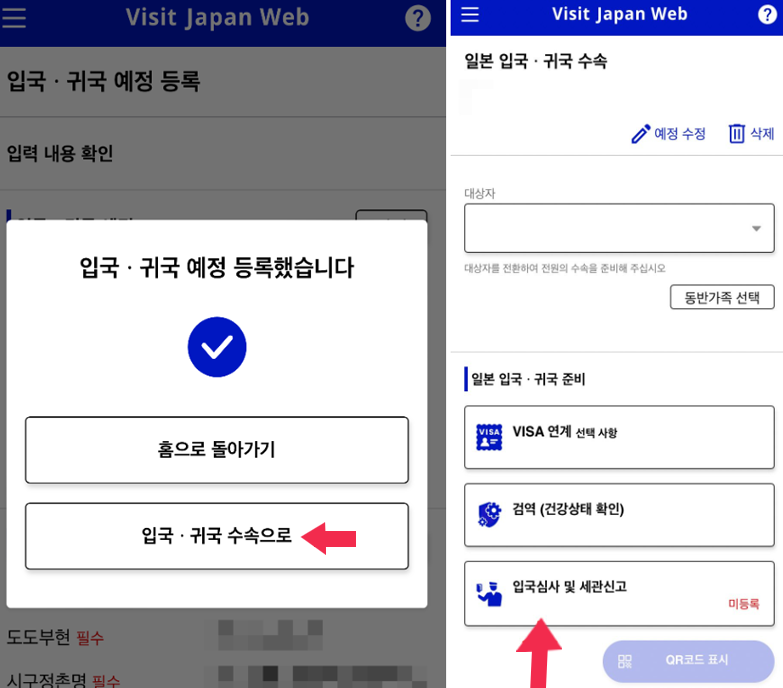Image resolution: width=783 pixels, height=688 pixels.
Task: Click the pencil icon for 예정 수정
Action: pos(641,134)
